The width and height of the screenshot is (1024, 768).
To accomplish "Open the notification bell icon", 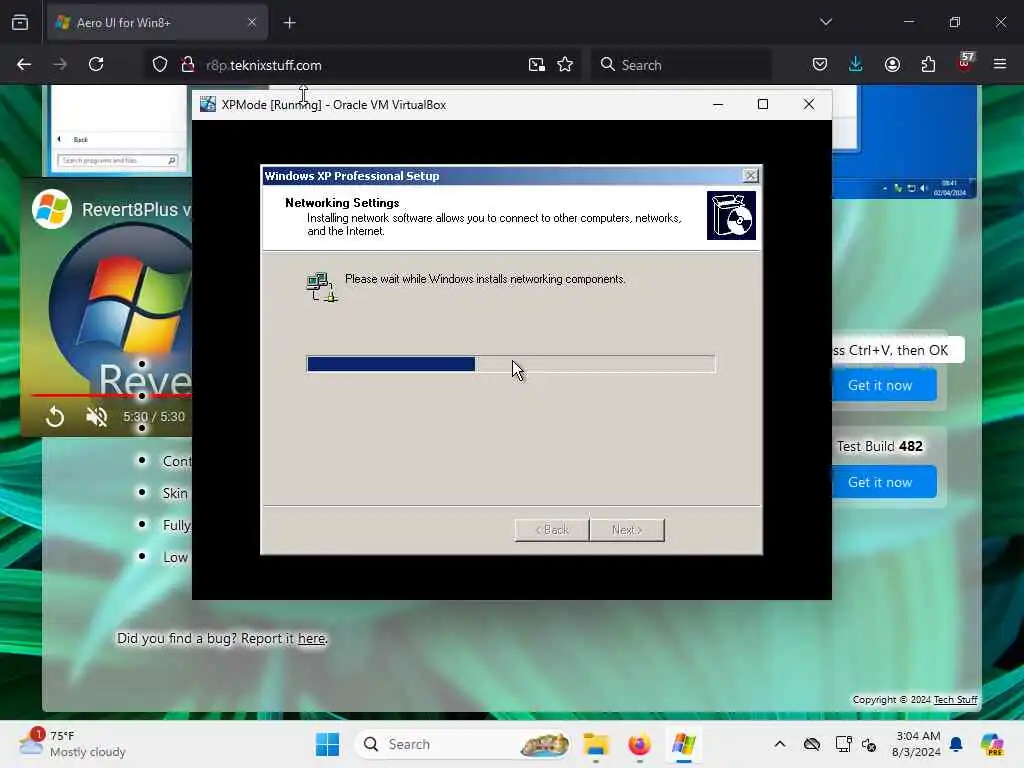I will pos(956,744).
